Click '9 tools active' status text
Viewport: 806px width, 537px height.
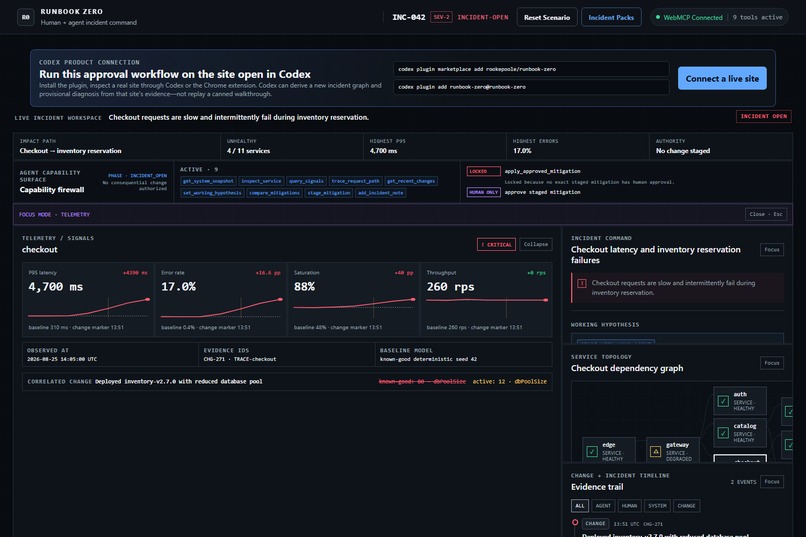757,17
